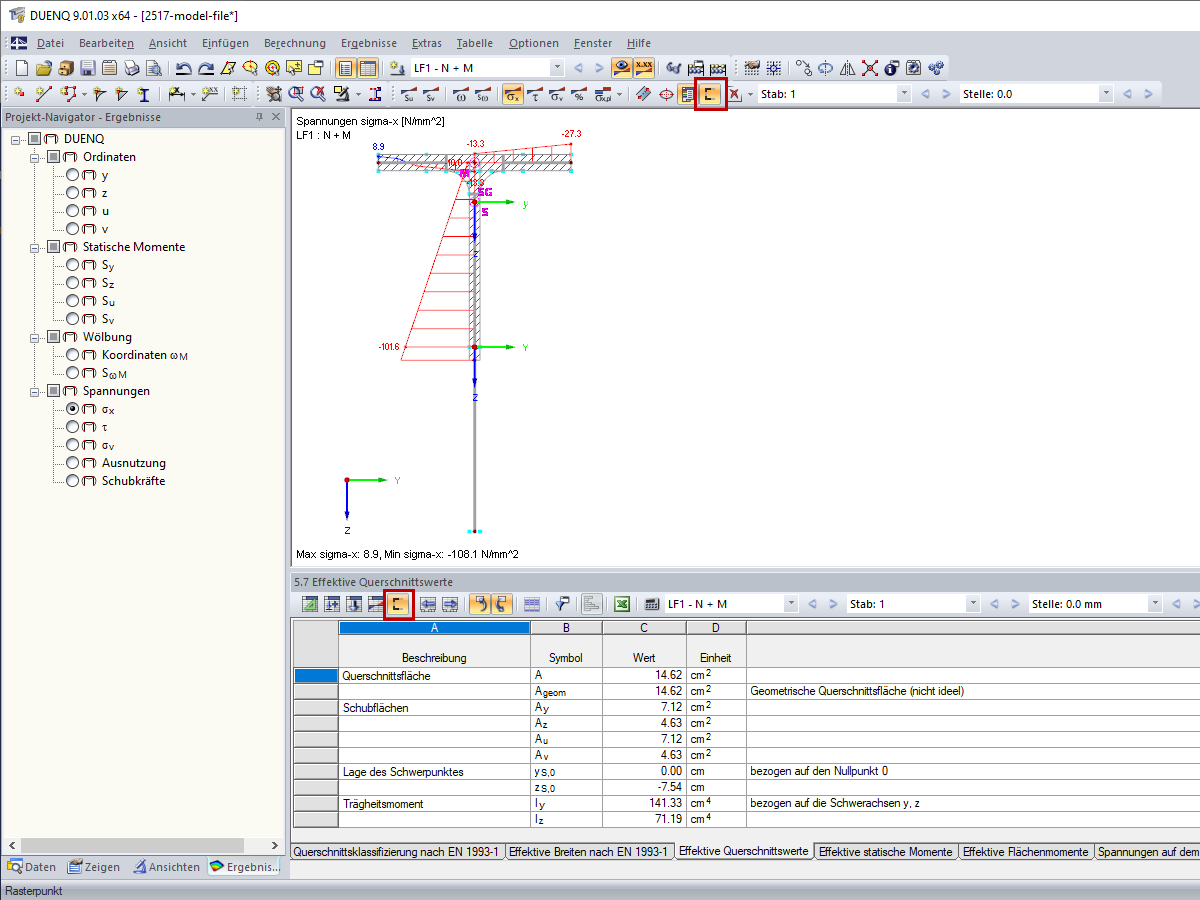1200x900 pixels.
Task: Collapse the DUENQ root node
Action: 17,139
